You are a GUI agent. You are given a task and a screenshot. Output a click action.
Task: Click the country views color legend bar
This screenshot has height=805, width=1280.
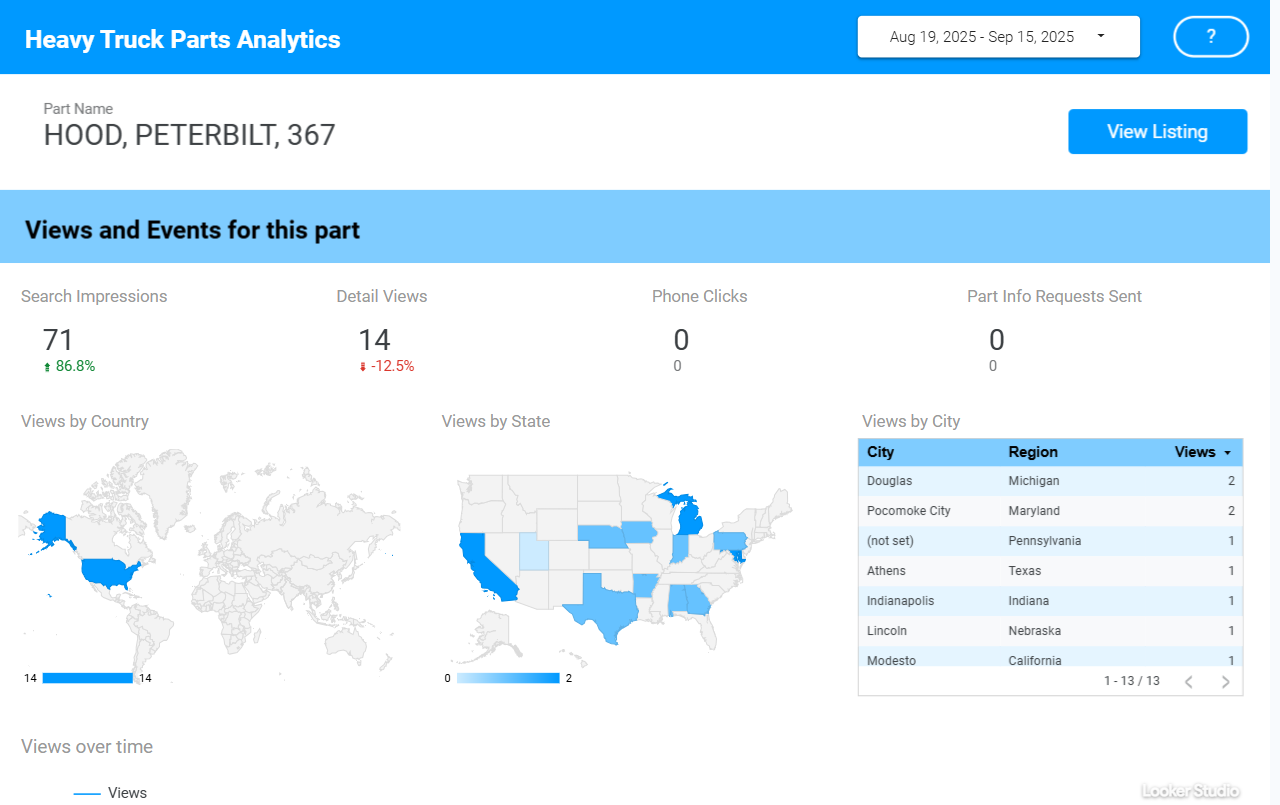tap(87, 678)
